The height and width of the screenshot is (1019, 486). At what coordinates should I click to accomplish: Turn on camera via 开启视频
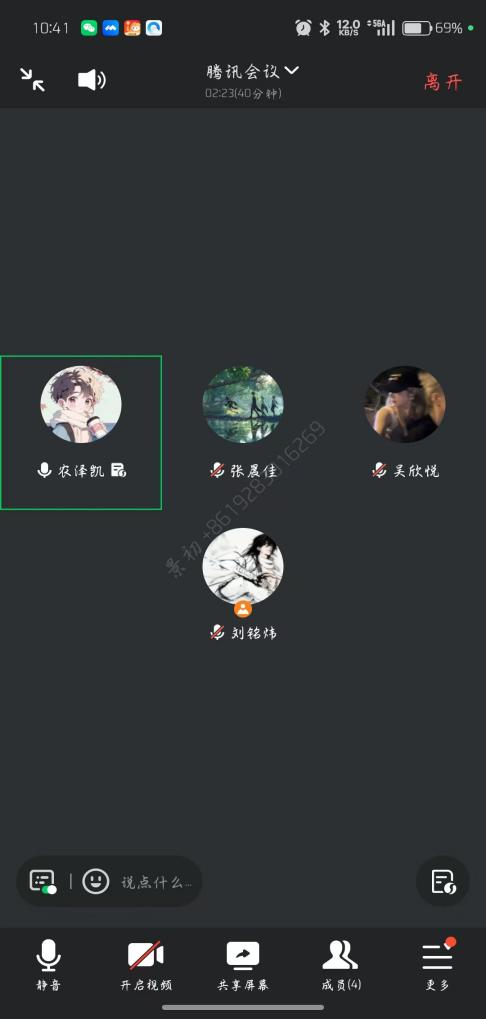pyautogui.click(x=146, y=966)
